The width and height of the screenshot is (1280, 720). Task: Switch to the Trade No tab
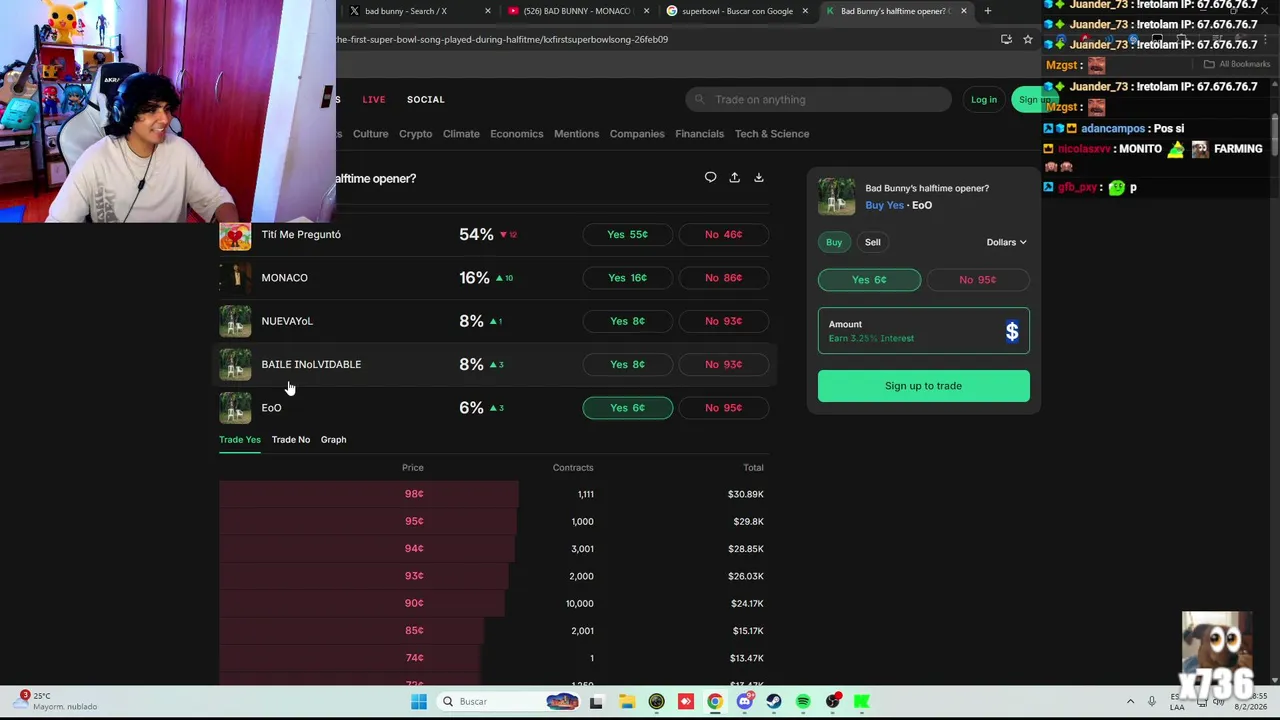291,440
